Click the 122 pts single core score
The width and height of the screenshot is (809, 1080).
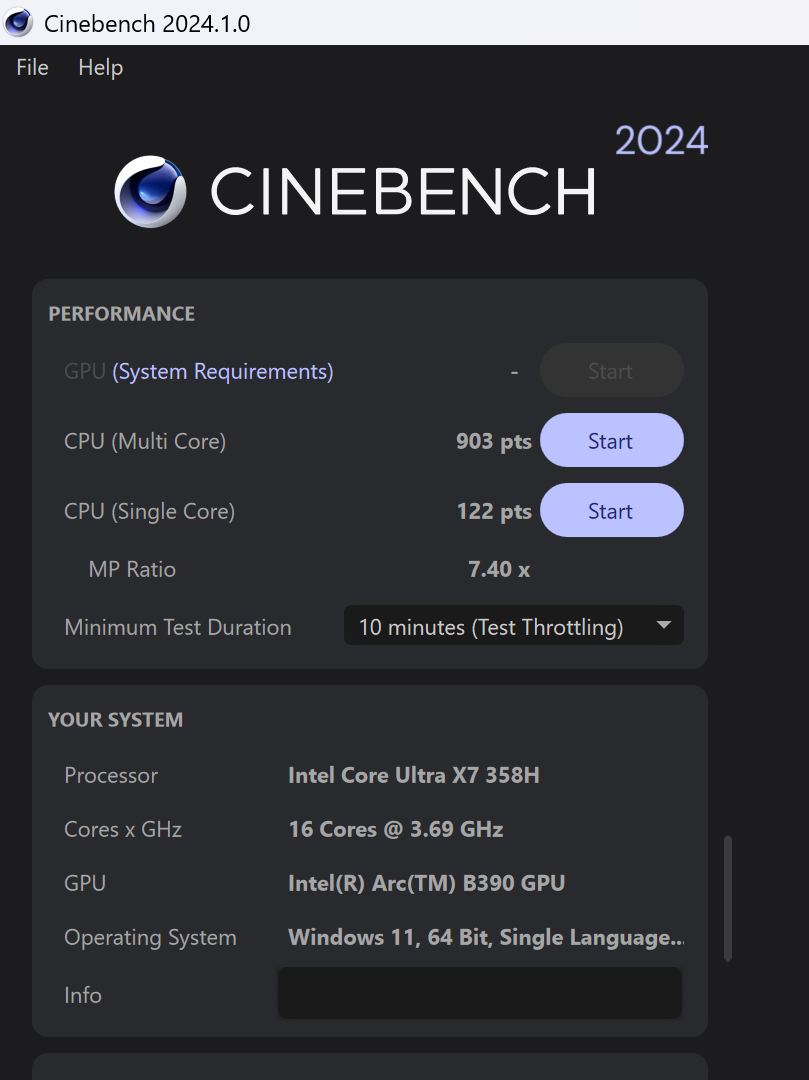coord(494,511)
